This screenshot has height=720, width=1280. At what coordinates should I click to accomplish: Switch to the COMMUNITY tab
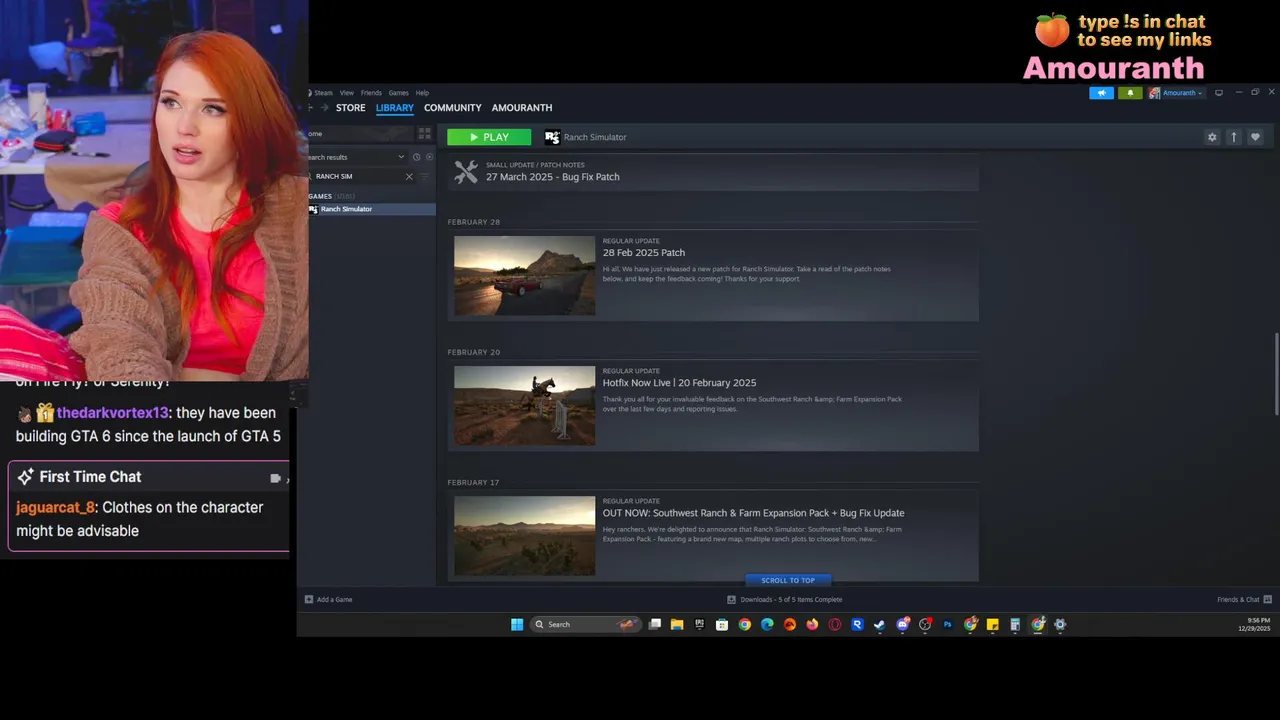(x=453, y=108)
